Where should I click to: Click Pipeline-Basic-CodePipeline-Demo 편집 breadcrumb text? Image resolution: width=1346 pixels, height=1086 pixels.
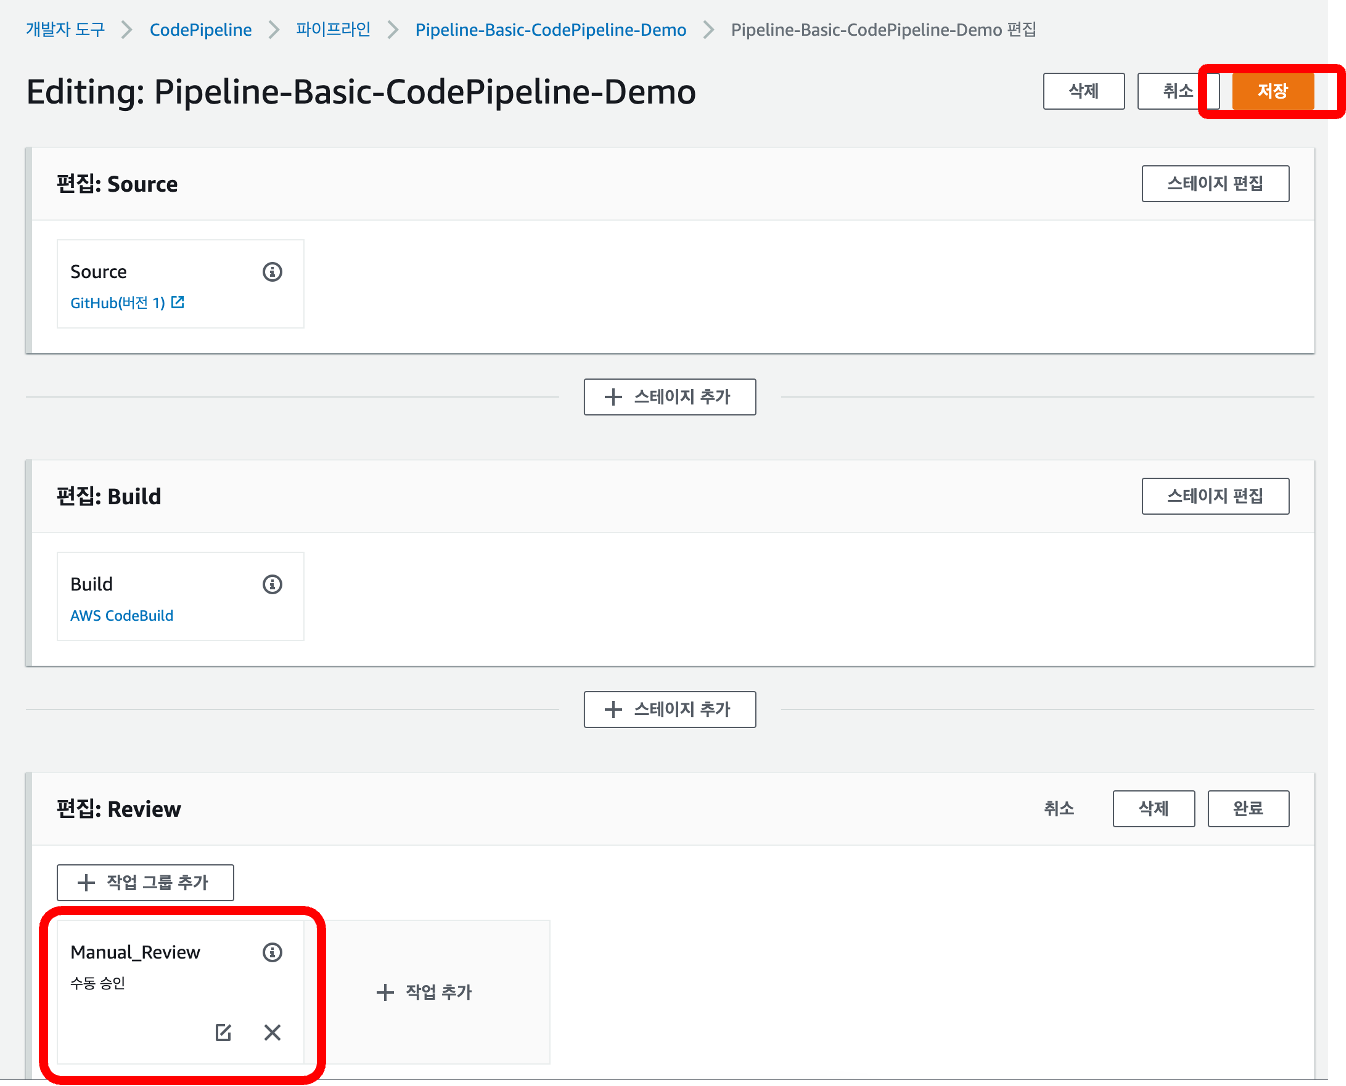pyautogui.click(x=884, y=30)
